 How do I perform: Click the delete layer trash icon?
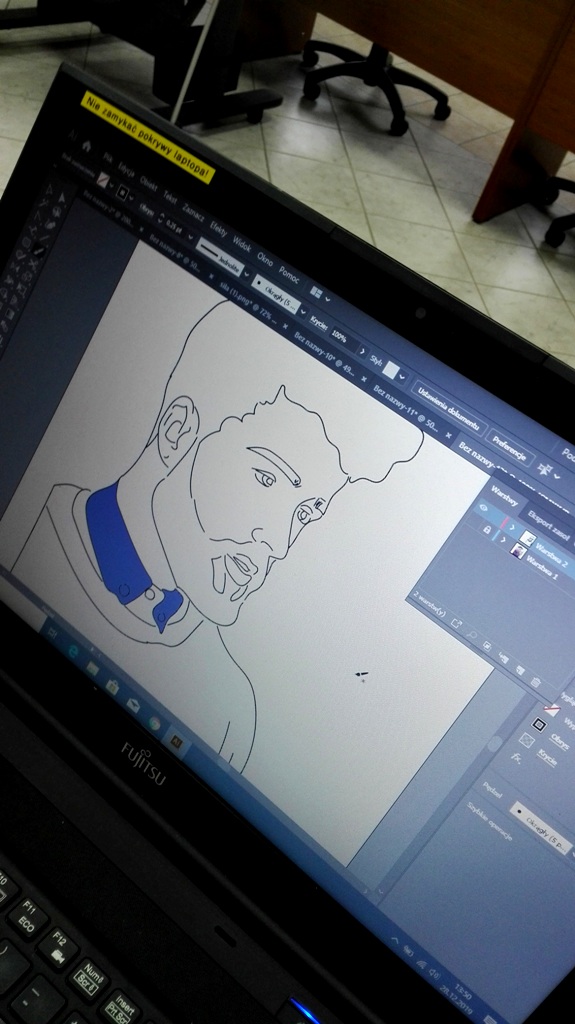click(x=535, y=682)
